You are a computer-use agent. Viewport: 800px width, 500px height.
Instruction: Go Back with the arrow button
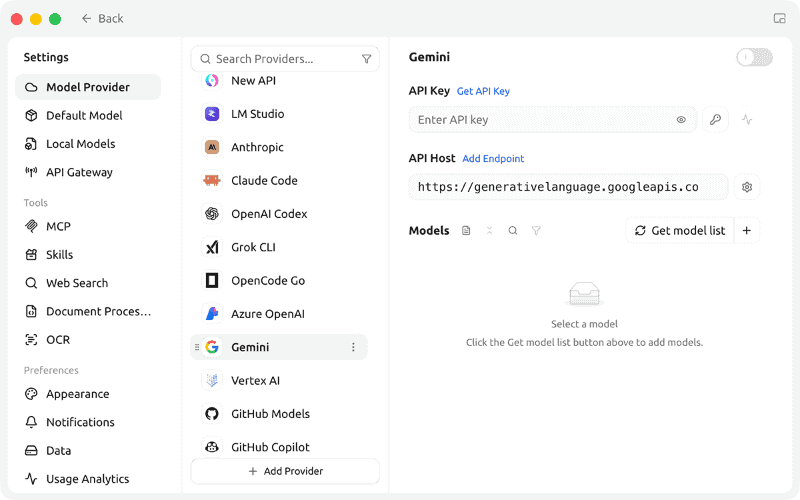coord(103,19)
